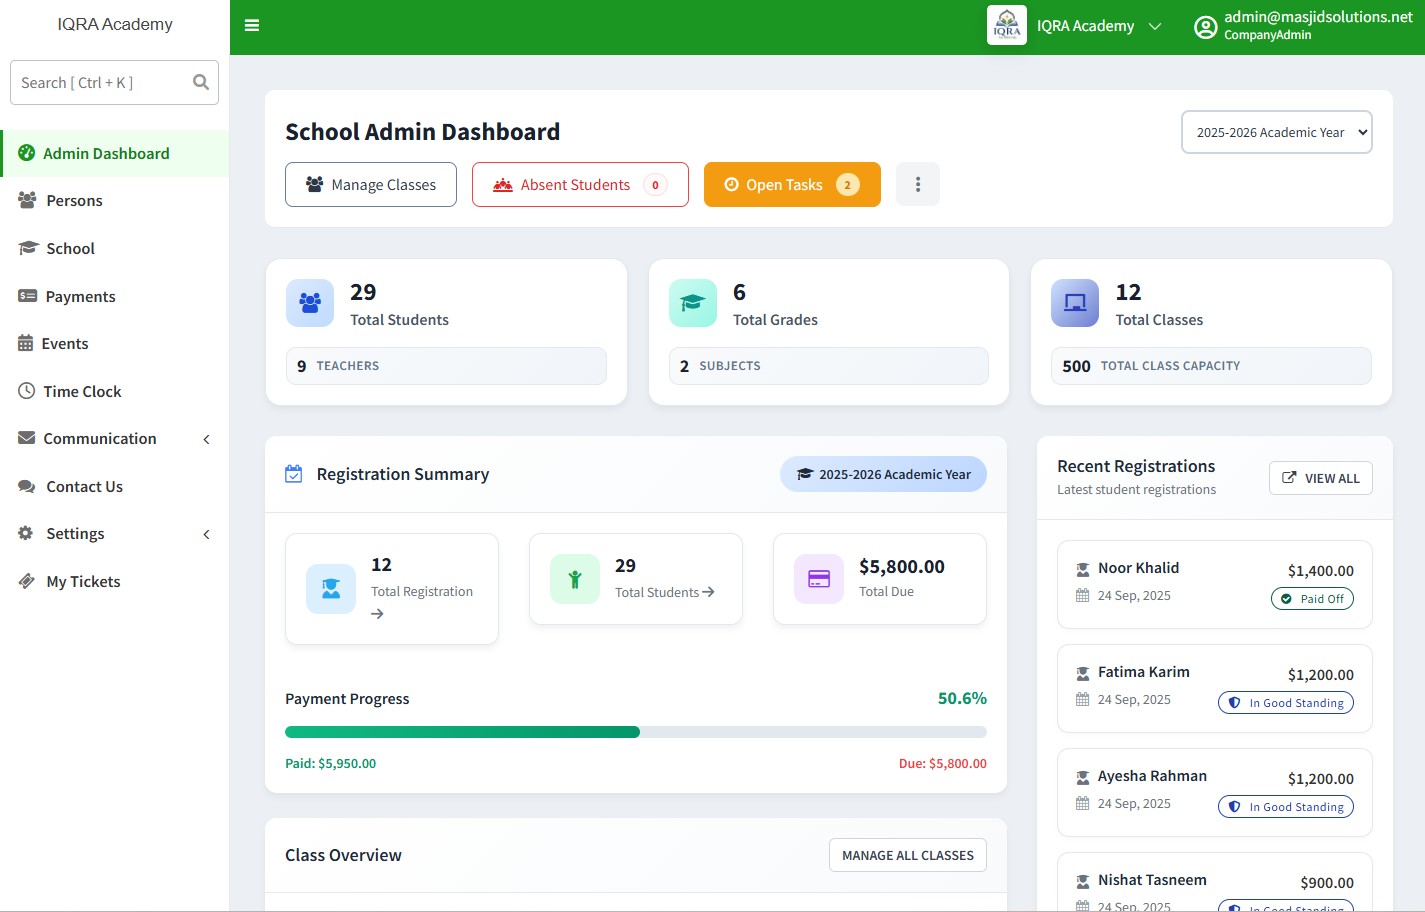Screen dimensions: 1425x912
Task: Click the IQRA Academy logo in header
Action: coord(1007,25)
